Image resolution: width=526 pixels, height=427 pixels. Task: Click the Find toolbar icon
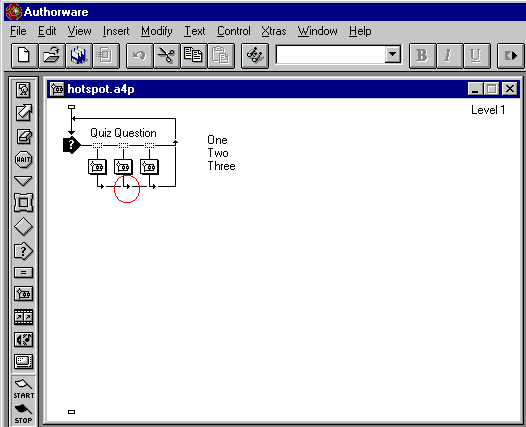click(255, 56)
